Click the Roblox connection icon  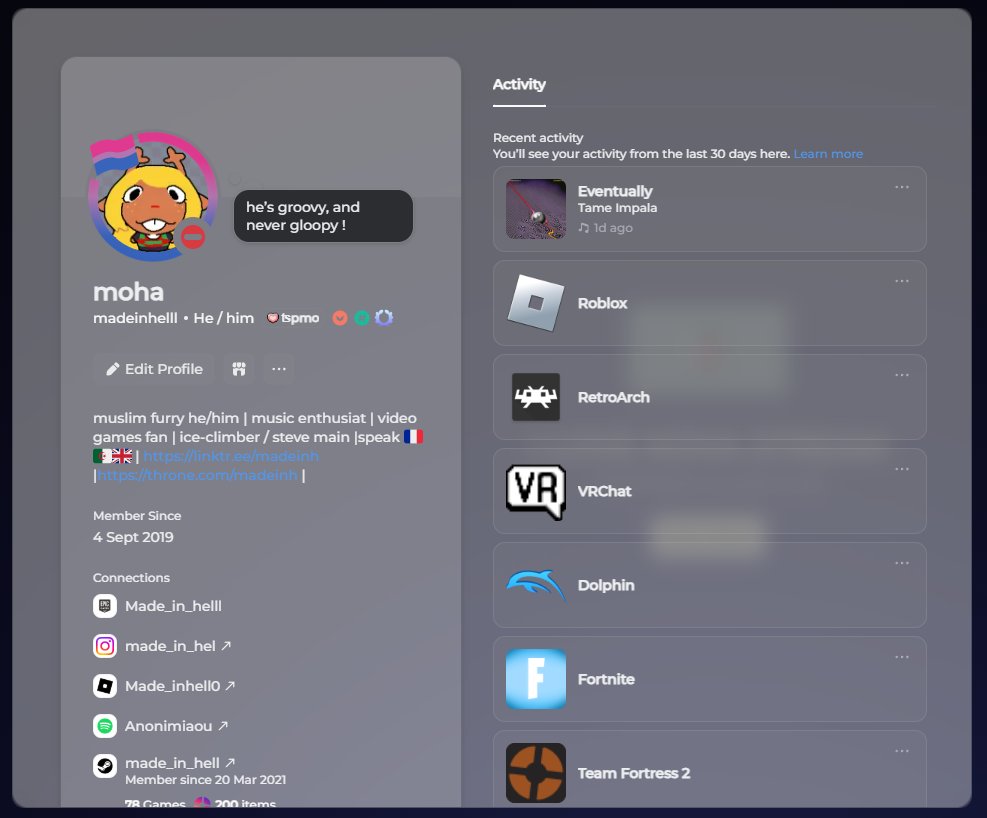(x=105, y=686)
